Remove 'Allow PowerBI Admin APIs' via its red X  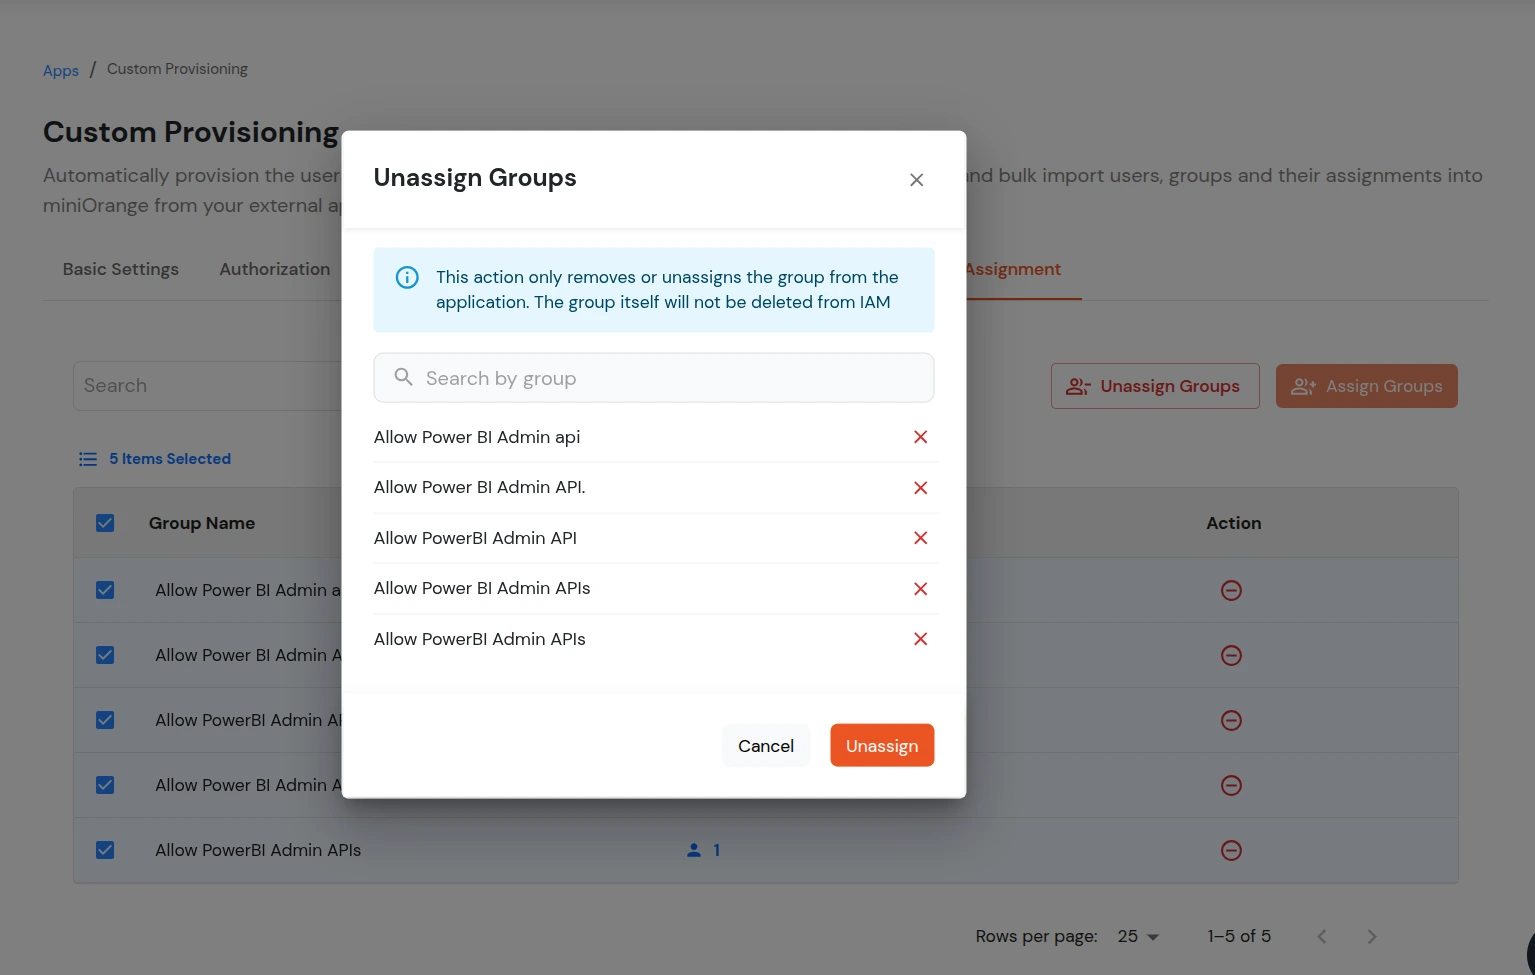pyautogui.click(x=920, y=638)
